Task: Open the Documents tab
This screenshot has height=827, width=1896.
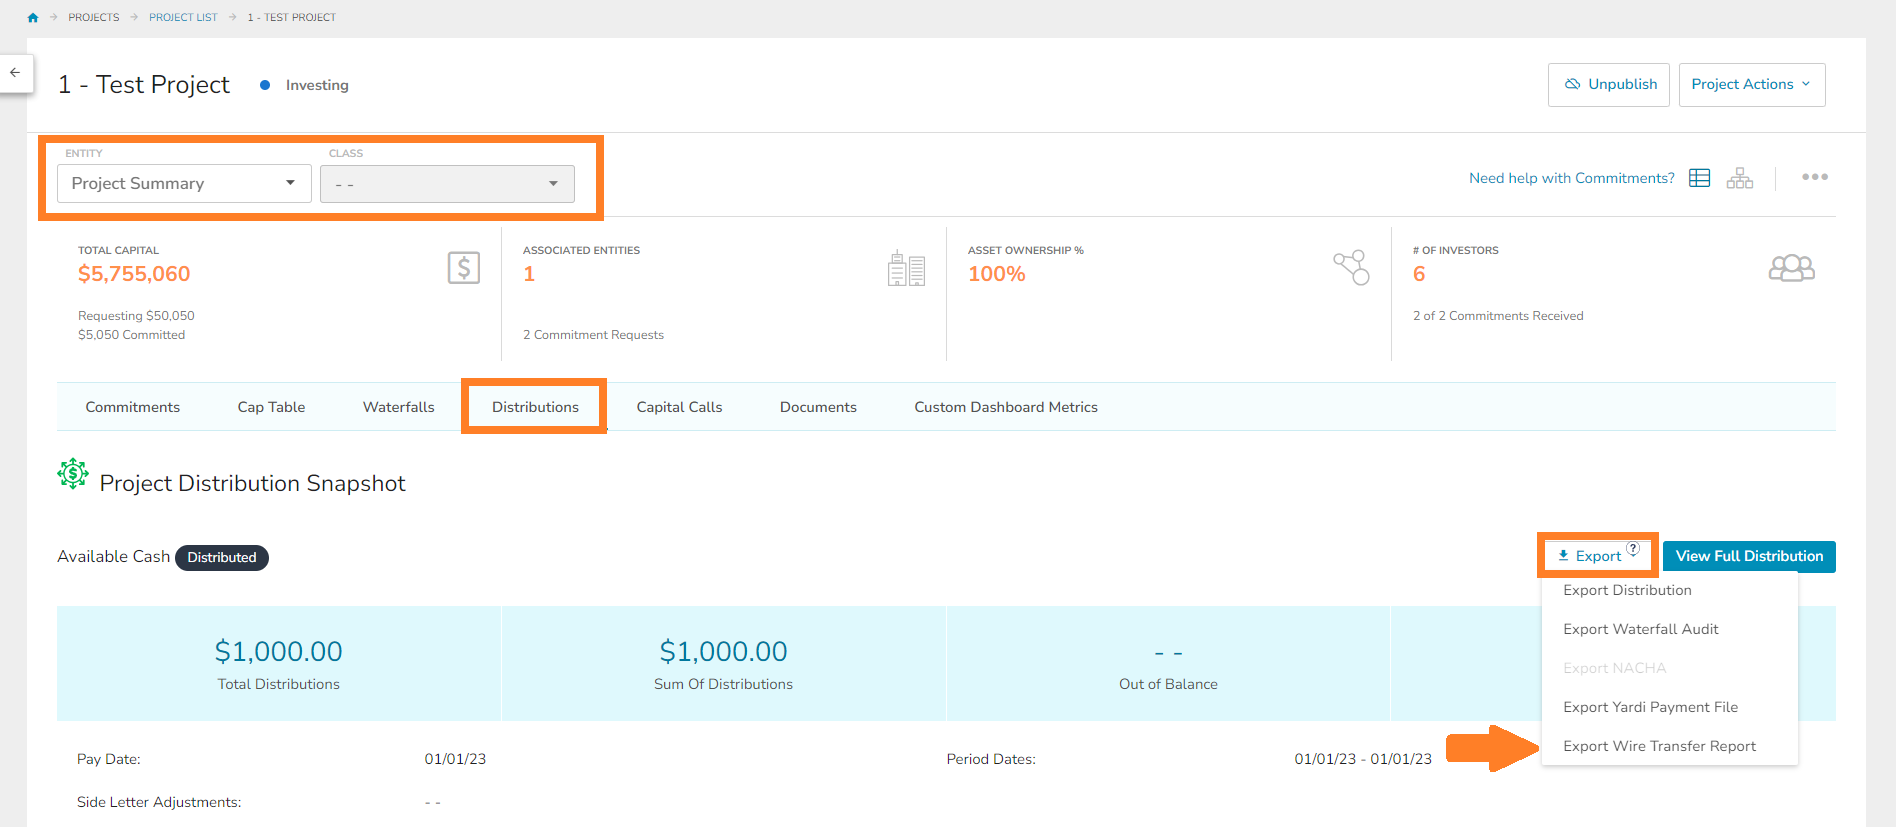Action: (x=818, y=407)
